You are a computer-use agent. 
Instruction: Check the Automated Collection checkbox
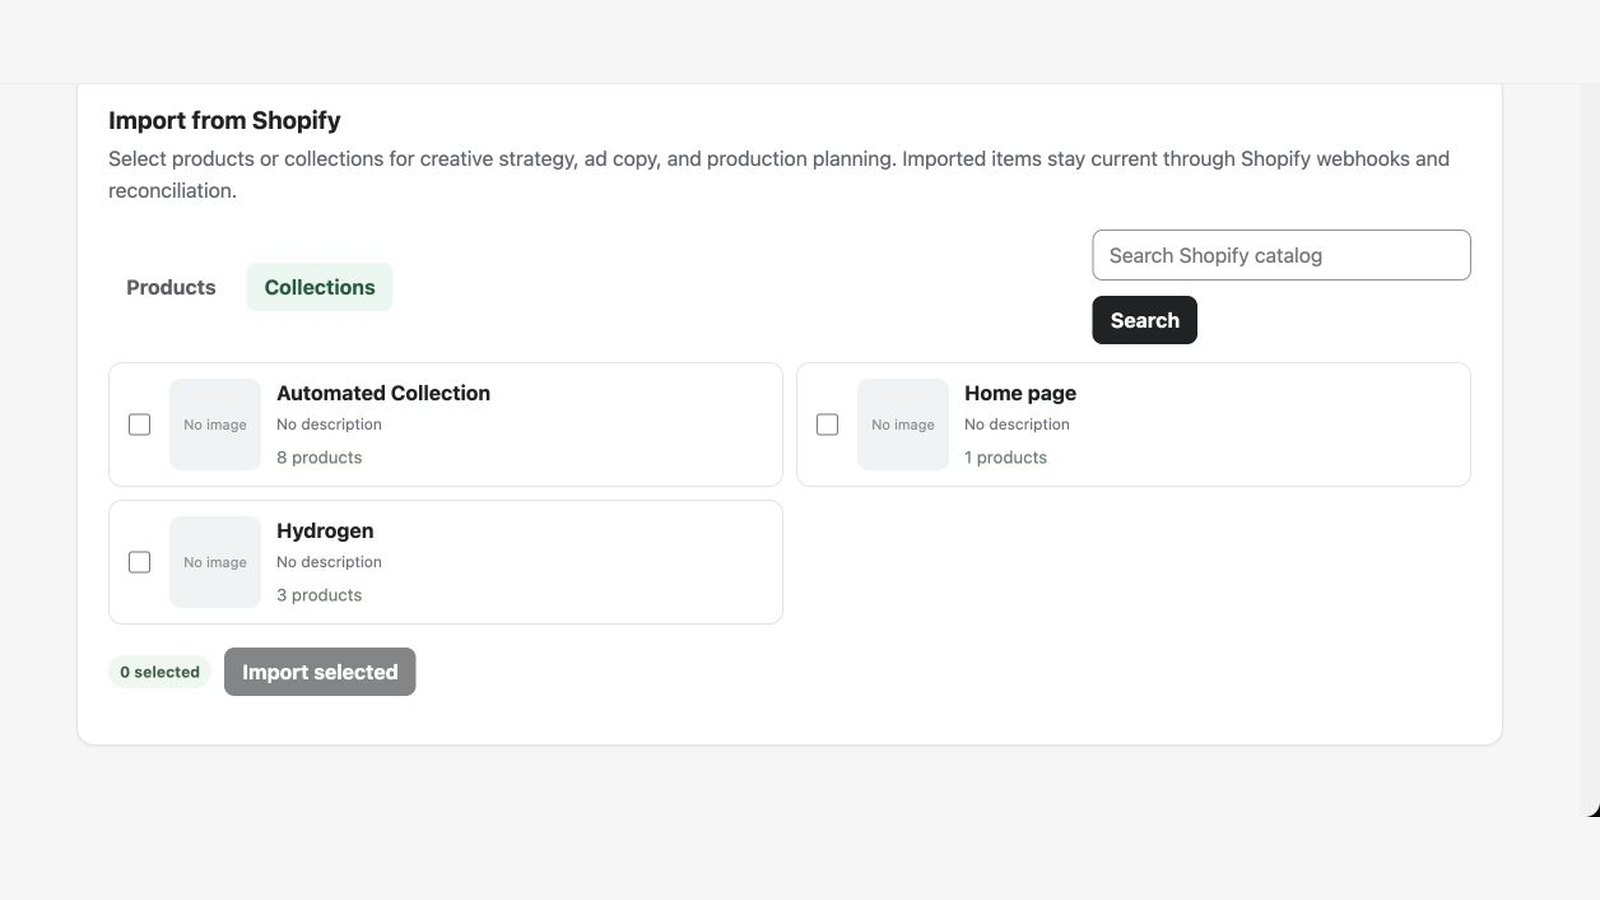pos(140,425)
